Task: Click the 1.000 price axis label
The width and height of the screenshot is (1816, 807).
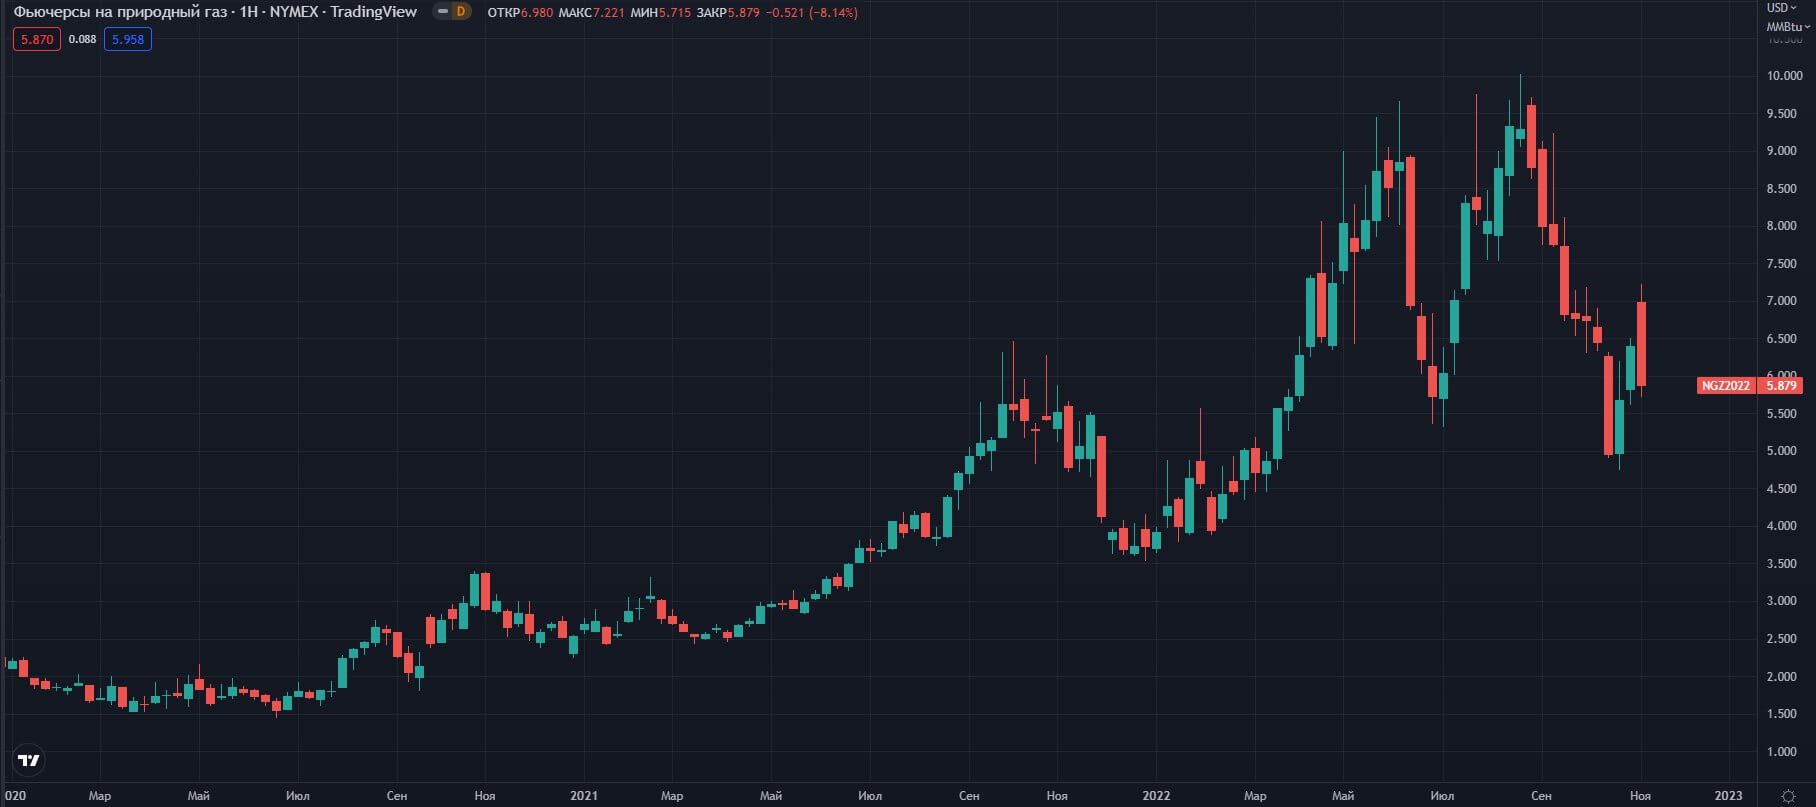Action: coord(1782,752)
